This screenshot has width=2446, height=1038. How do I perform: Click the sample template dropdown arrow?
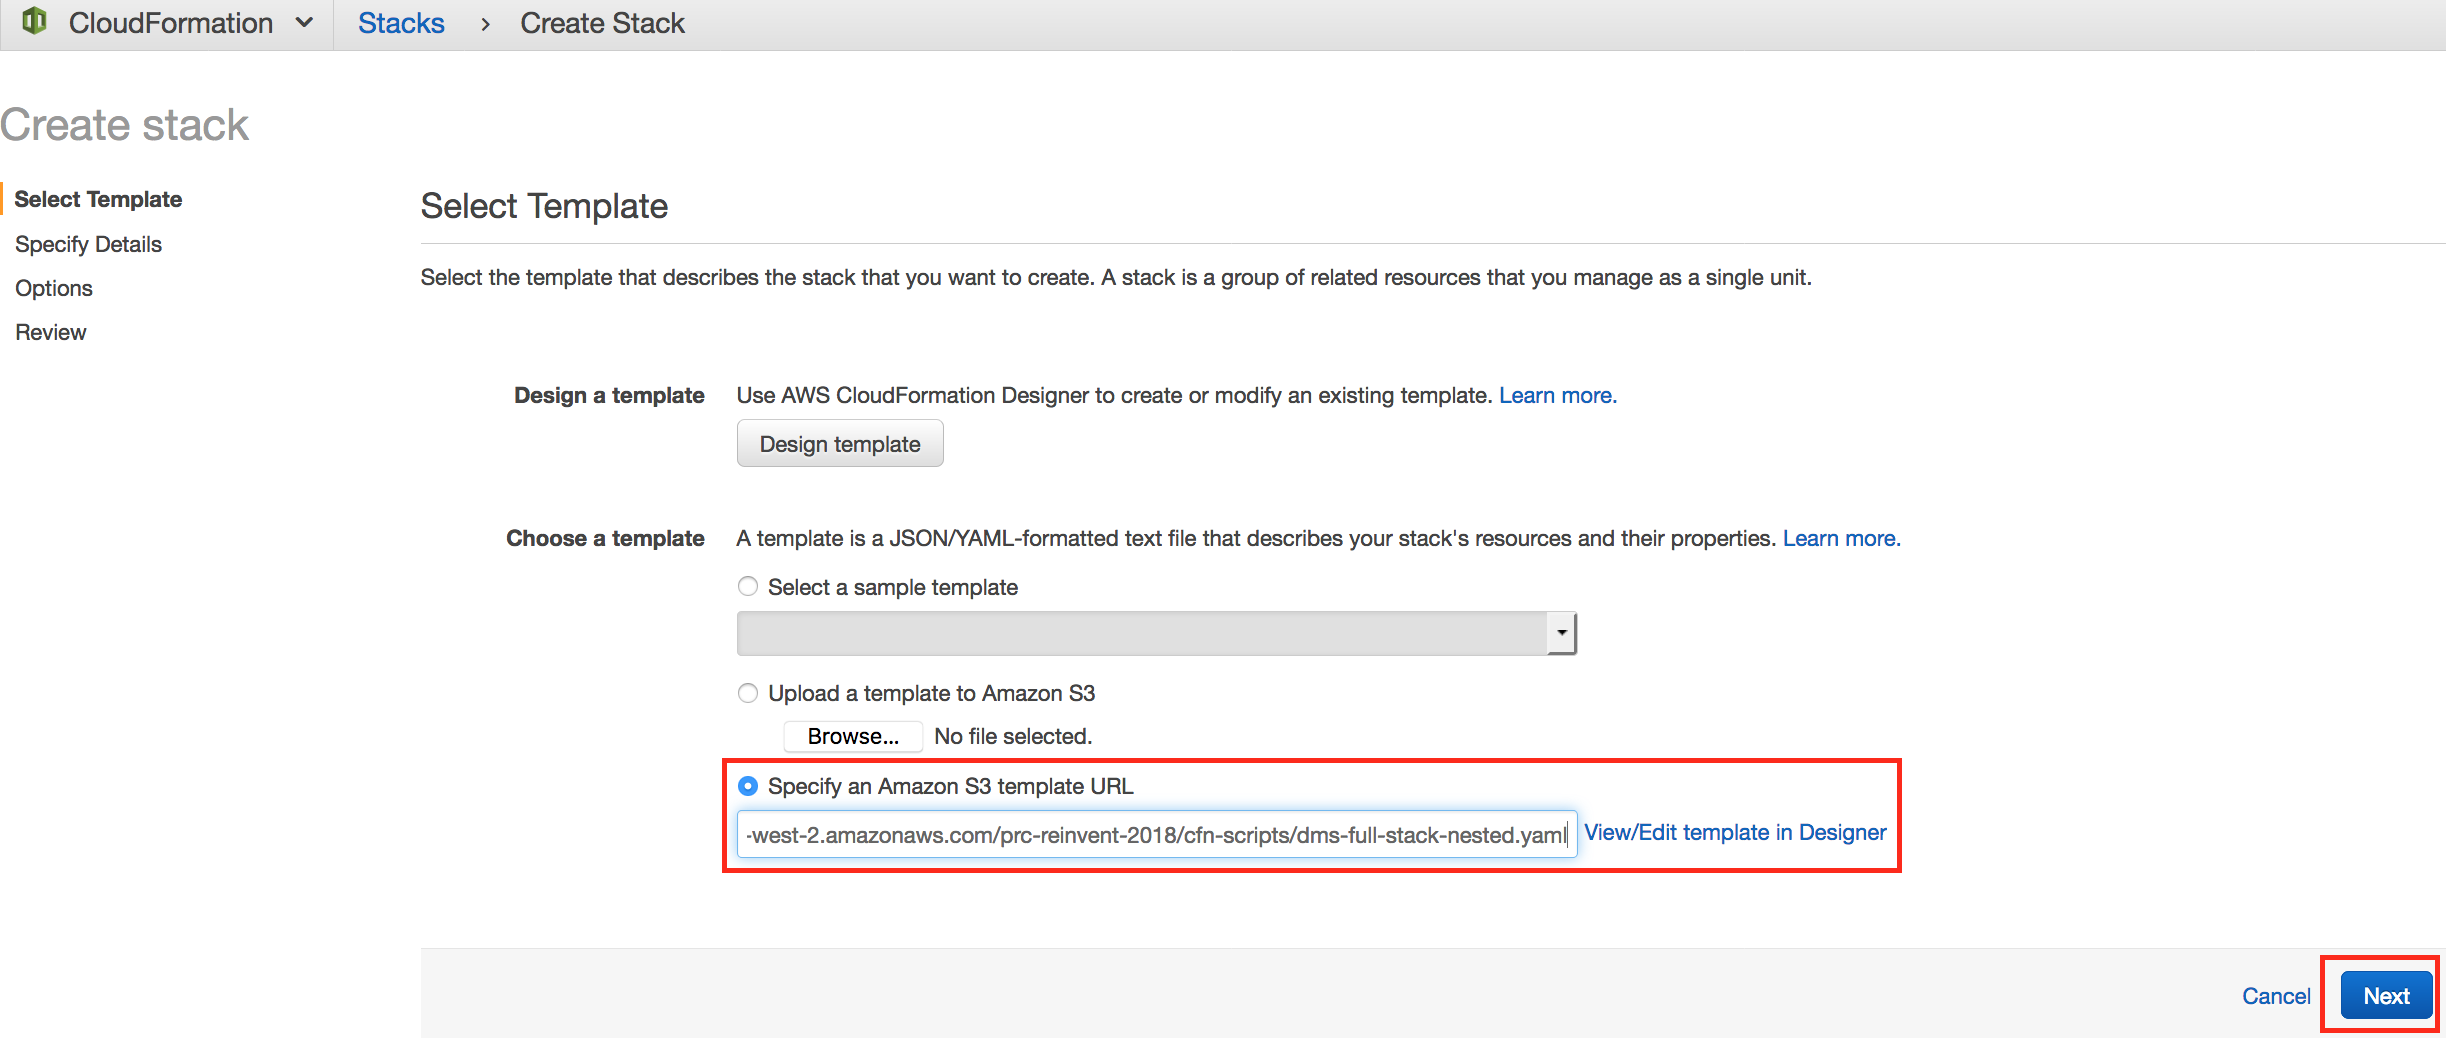(x=1561, y=633)
